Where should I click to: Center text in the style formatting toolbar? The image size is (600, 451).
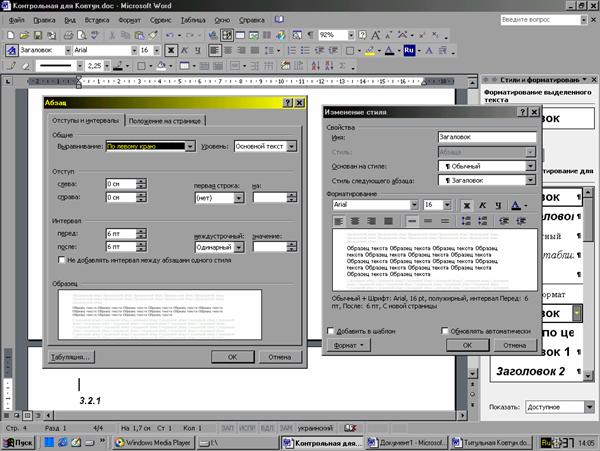(x=355, y=220)
